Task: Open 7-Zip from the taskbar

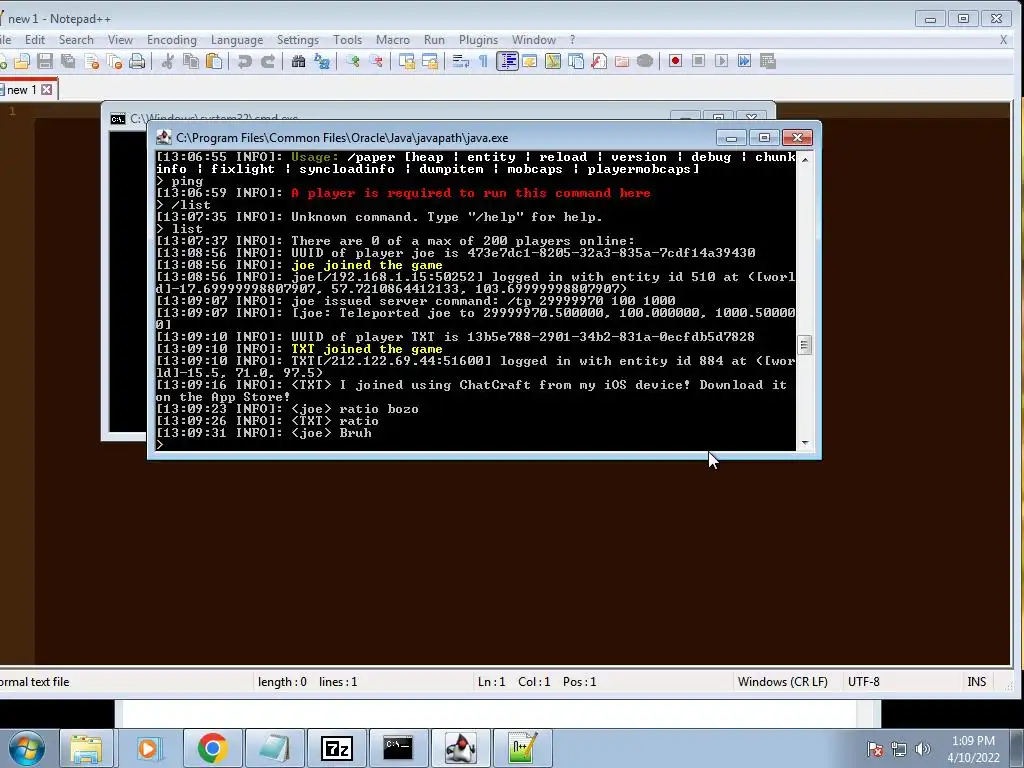Action: pyautogui.click(x=336, y=748)
